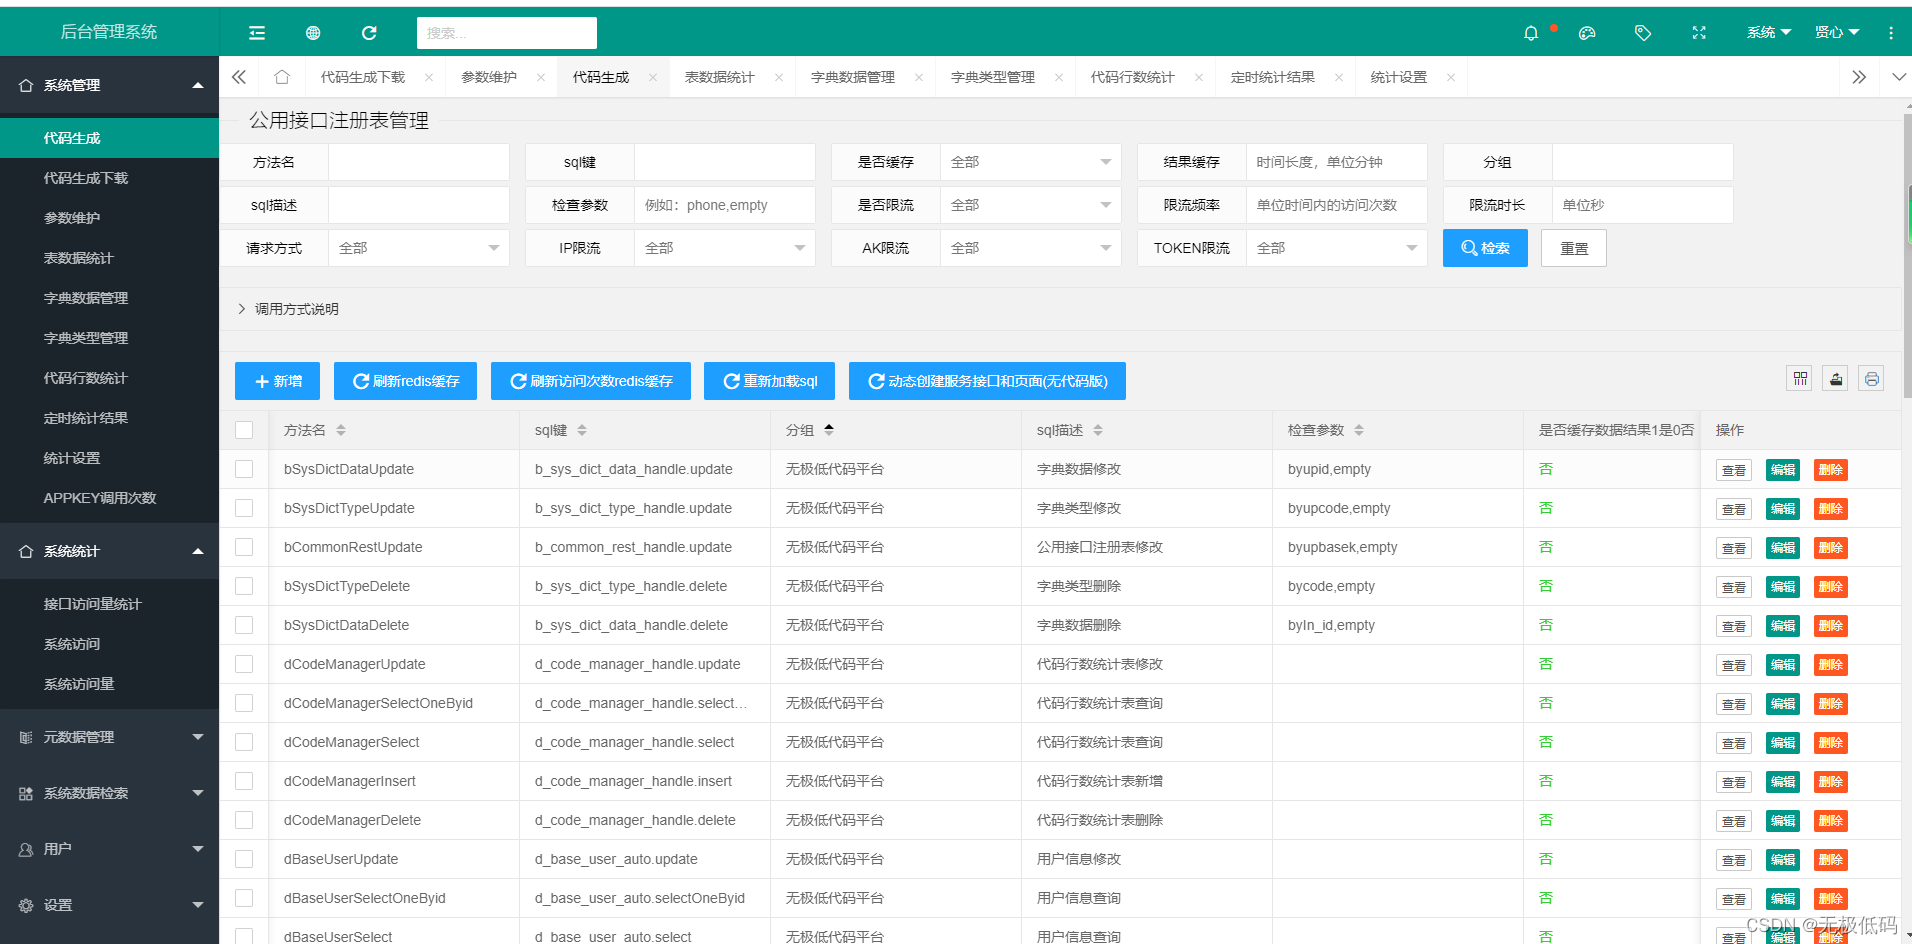
Task: Check the bSysDictDataDelete row checkbox
Action: [x=244, y=625]
